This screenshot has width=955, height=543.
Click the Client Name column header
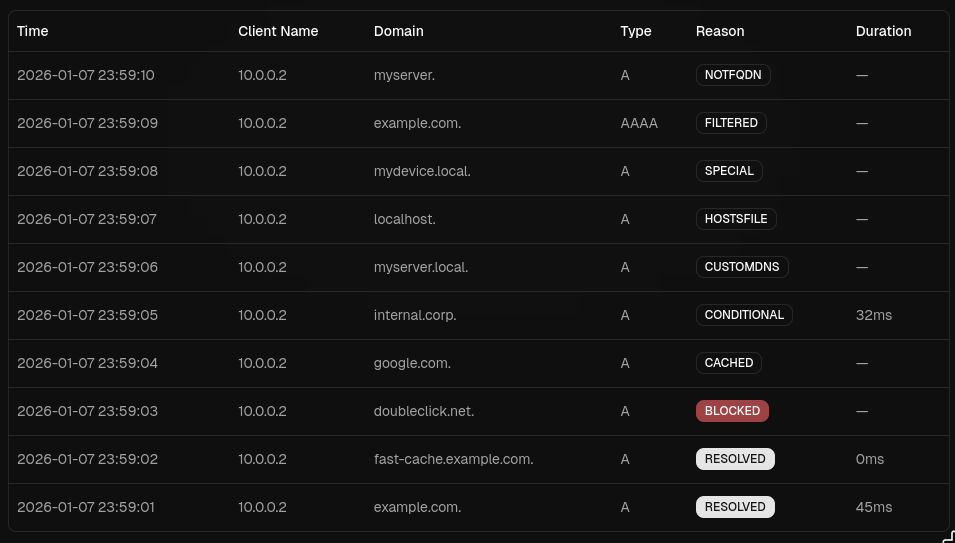(x=278, y=31)
